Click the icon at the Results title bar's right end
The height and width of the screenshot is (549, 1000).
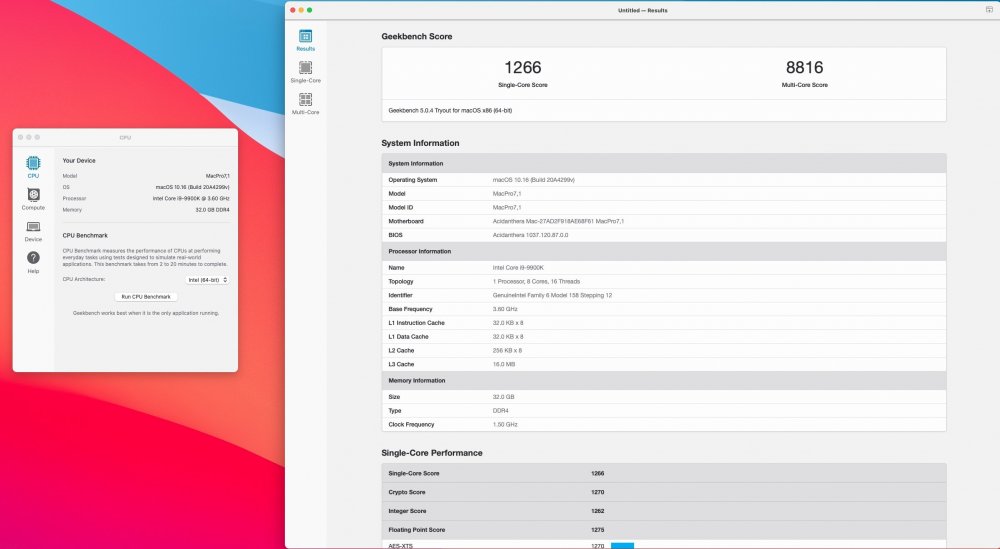click(989, 10)
